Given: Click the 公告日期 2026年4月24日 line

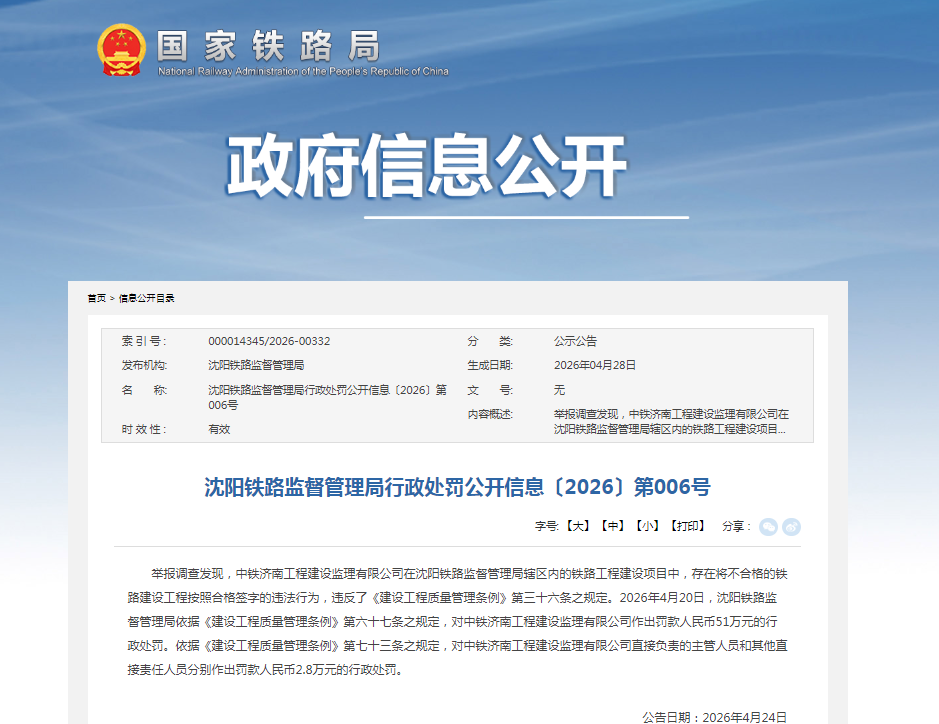Looking at the screenshot, I should (714, 717).
